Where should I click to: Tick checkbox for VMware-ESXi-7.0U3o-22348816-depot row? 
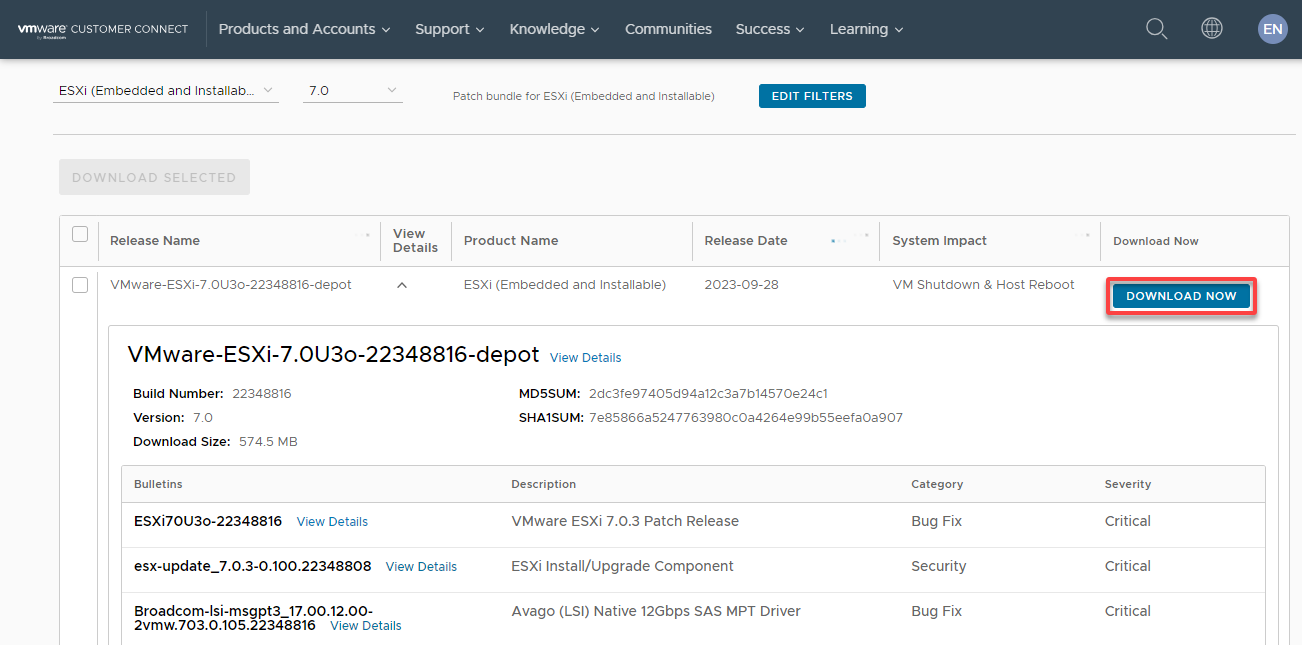pyautogui.click(x=80, y=285)
